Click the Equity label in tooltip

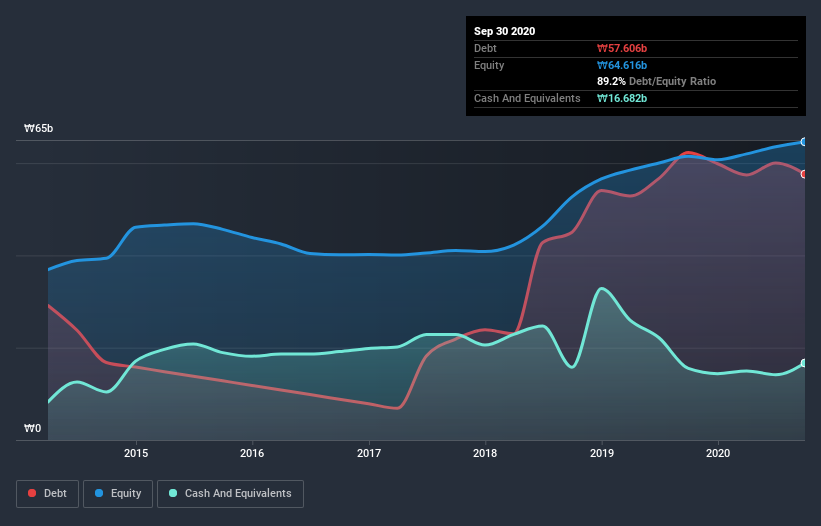(489, 65)
